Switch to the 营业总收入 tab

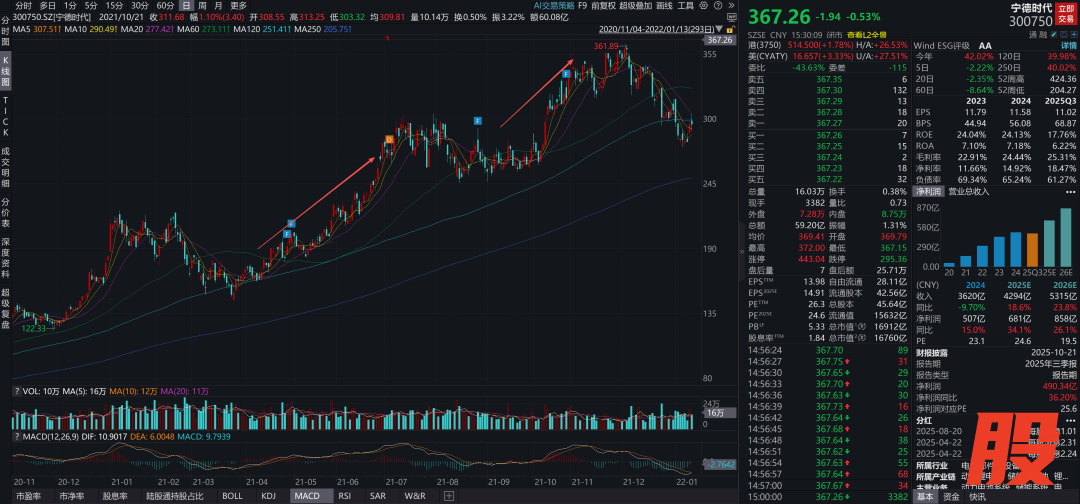coord(968,191)
